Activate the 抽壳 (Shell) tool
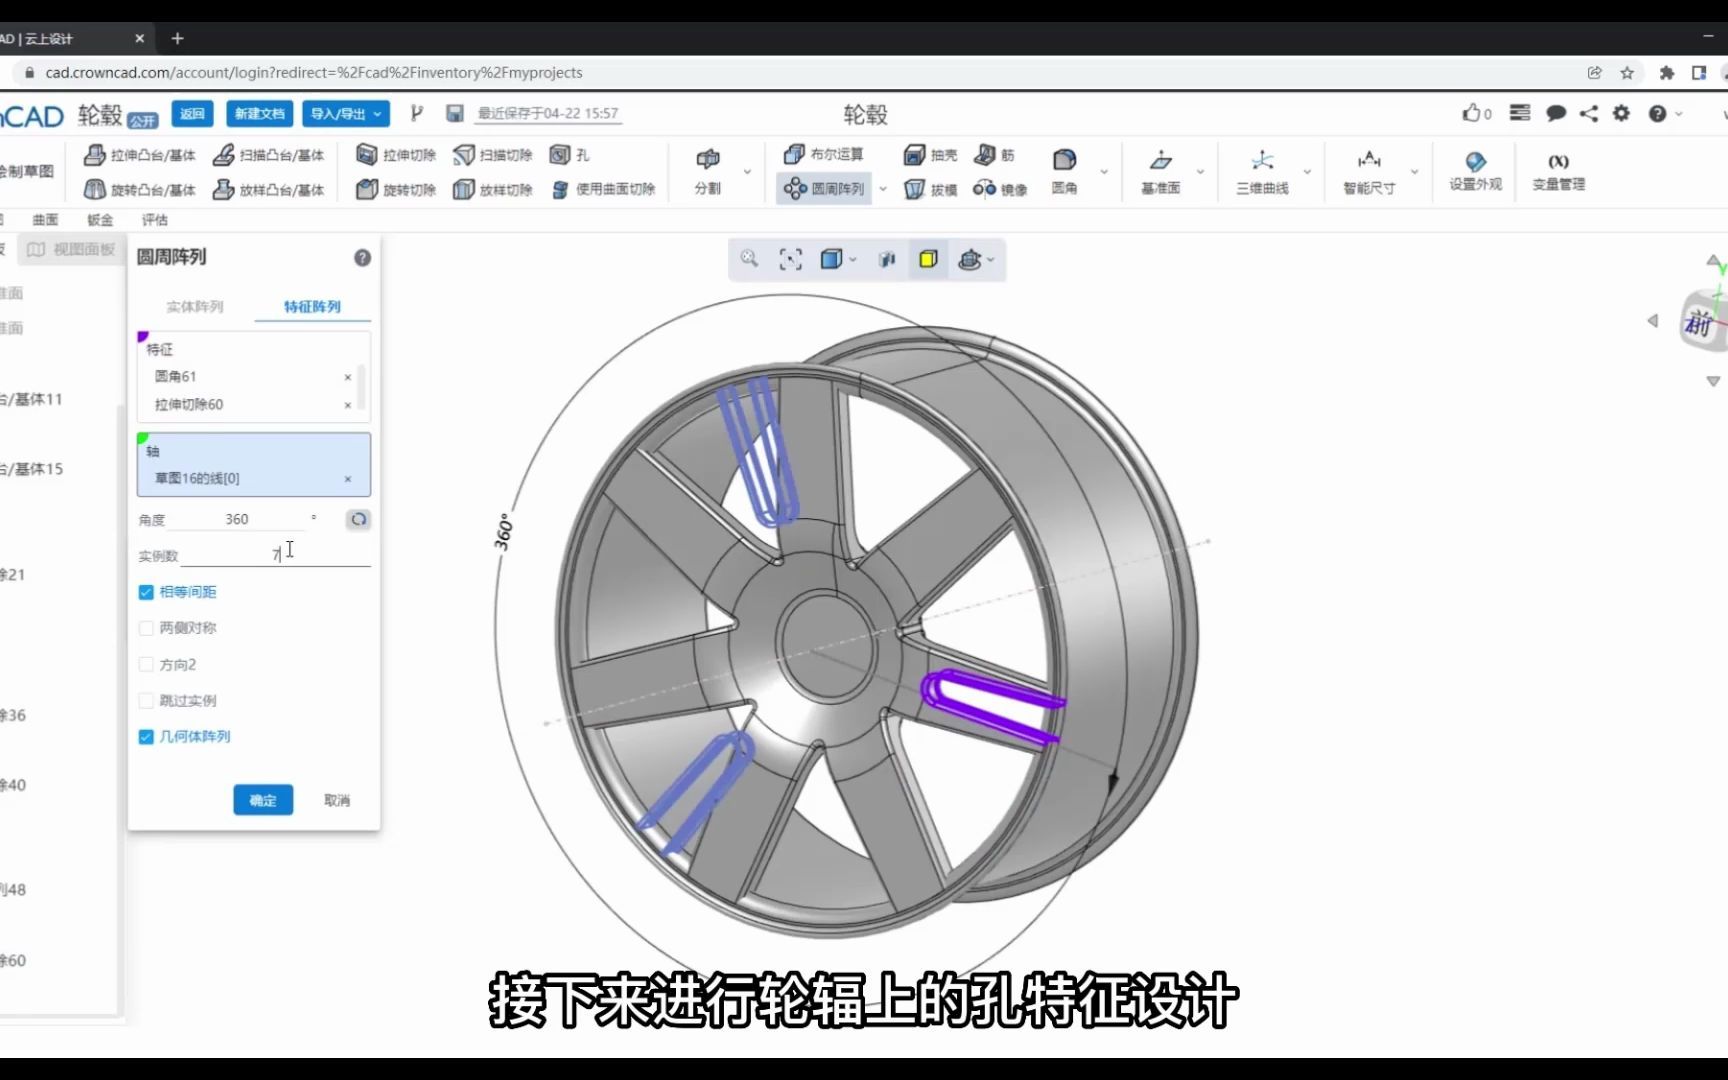This screenshot has width=1728, height=1080. point(932,154)
